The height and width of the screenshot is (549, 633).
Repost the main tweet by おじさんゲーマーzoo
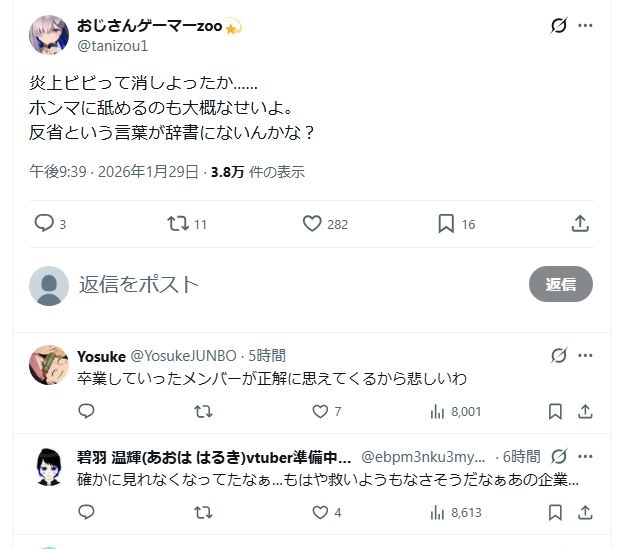pos(178,224)
